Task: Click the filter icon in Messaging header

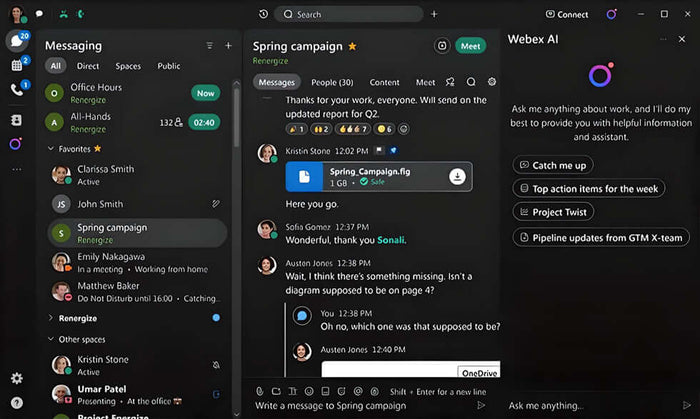Action: (x=209, y=46)
